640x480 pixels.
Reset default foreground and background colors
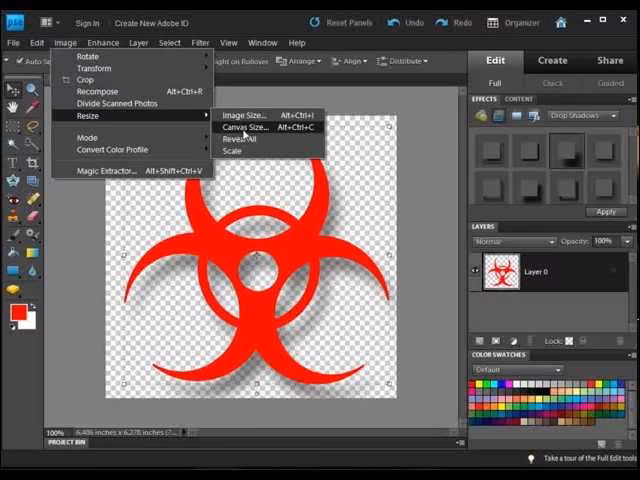click(x=13, y=327)
